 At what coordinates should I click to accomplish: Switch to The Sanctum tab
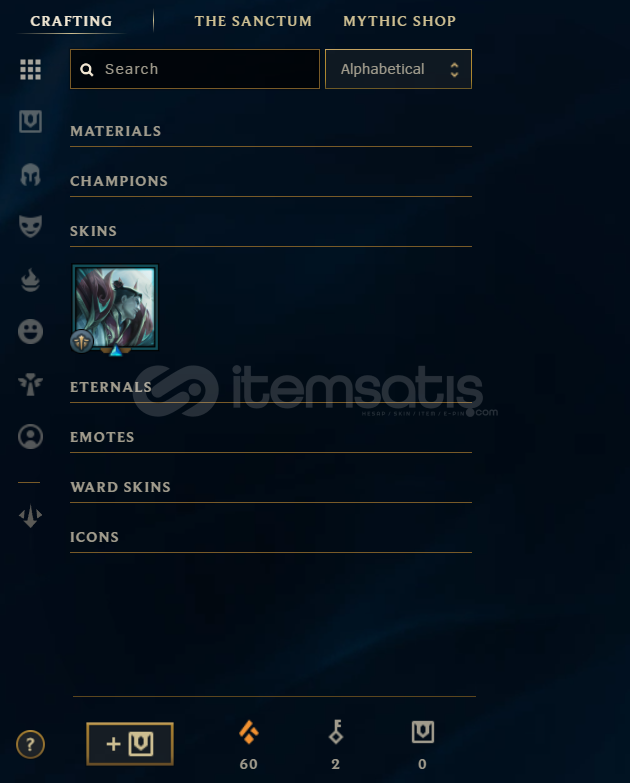click(x=253, y=21)
